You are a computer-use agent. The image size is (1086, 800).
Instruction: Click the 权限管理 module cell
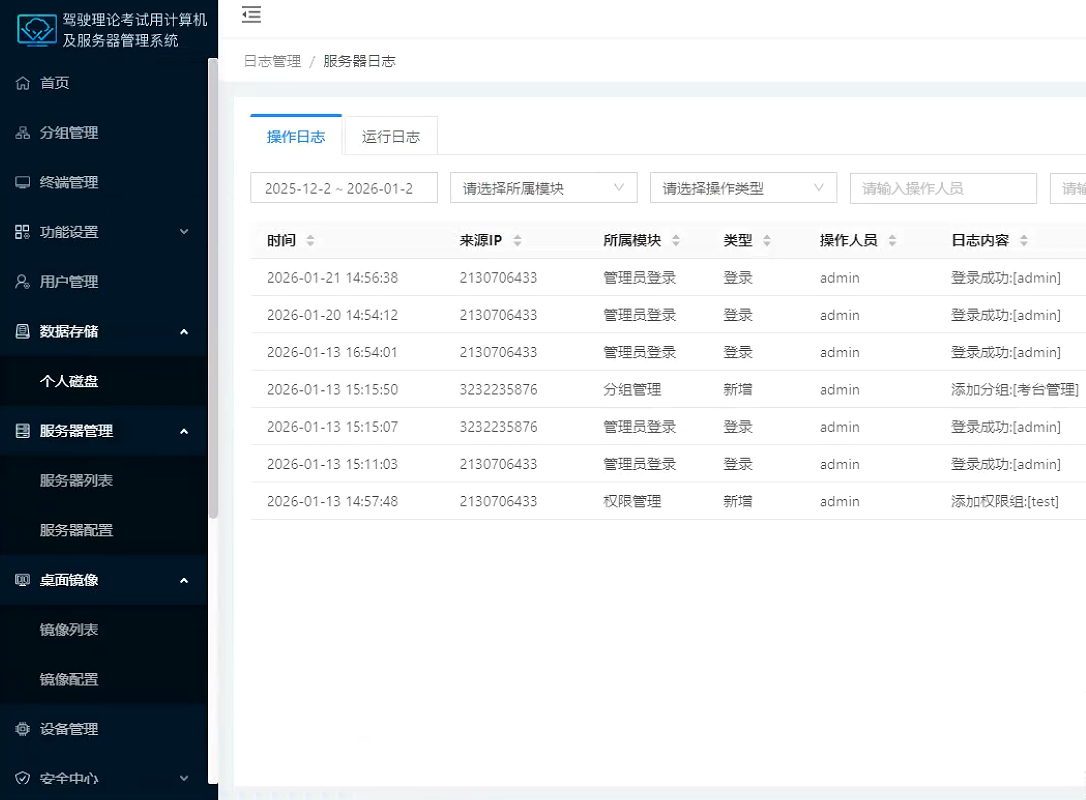(632, 501)
